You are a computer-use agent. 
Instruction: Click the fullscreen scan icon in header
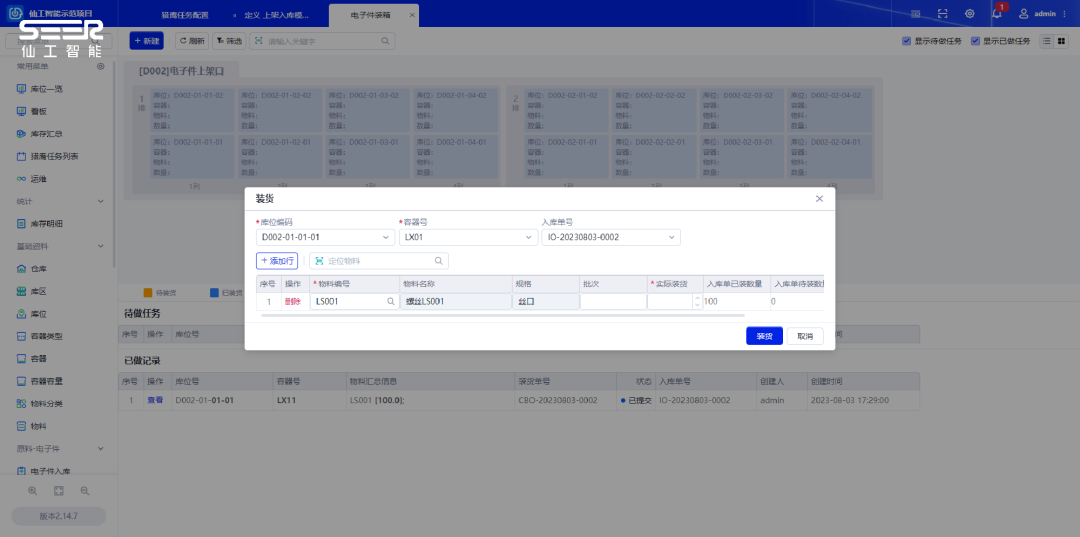pyautogui.click(x=942, y=14)
